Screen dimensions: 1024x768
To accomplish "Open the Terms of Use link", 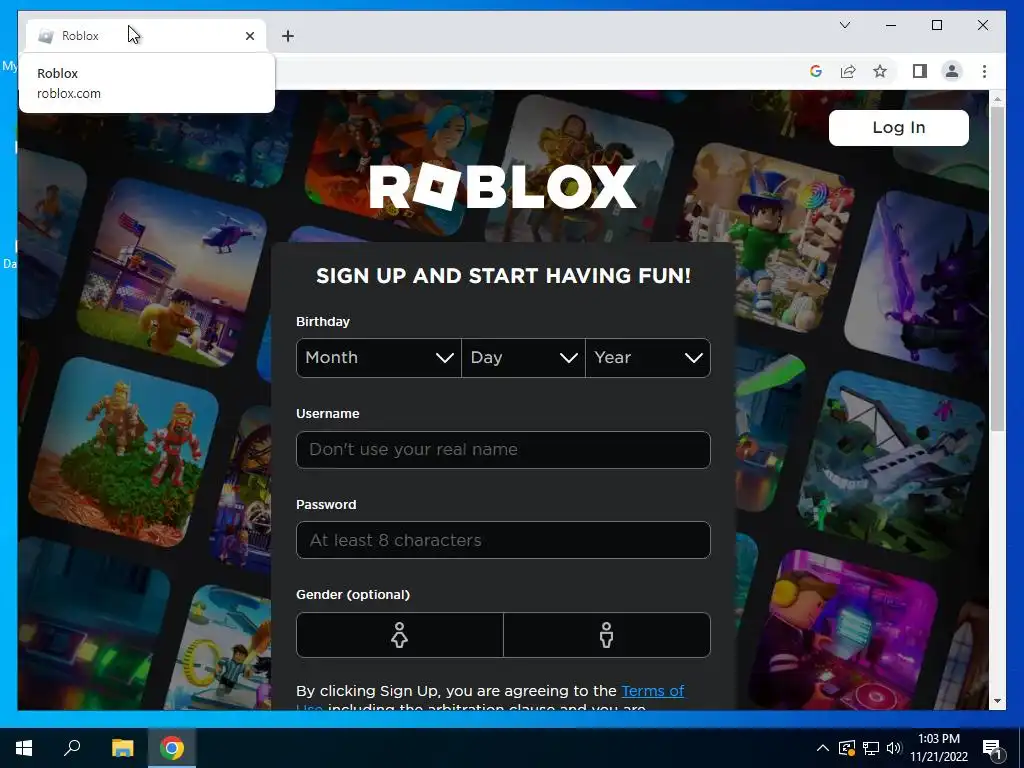I will tap(652, 691).
